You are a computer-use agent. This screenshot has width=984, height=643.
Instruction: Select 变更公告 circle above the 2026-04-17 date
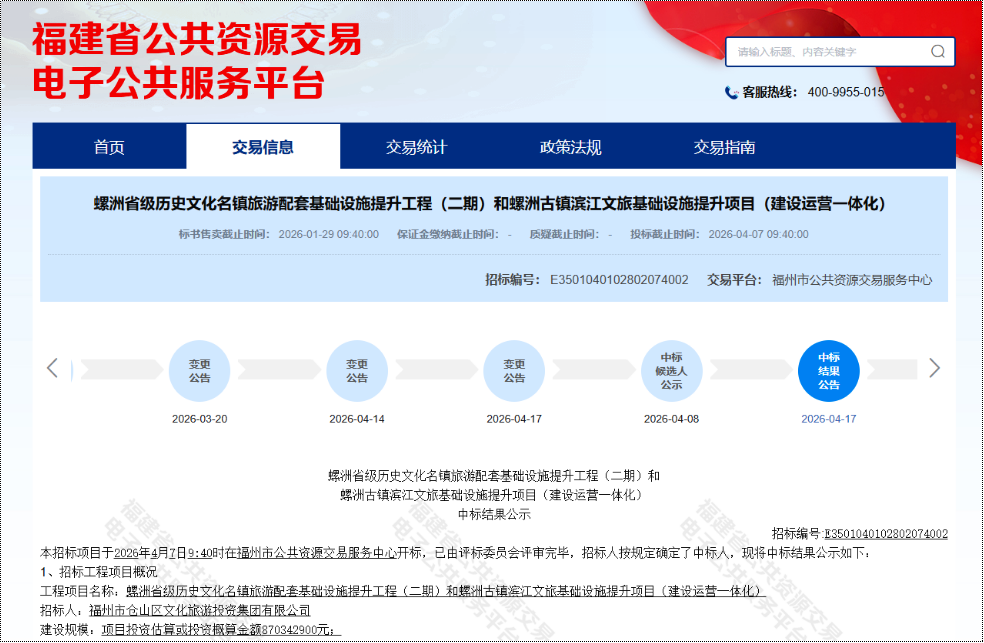point(514,371)
